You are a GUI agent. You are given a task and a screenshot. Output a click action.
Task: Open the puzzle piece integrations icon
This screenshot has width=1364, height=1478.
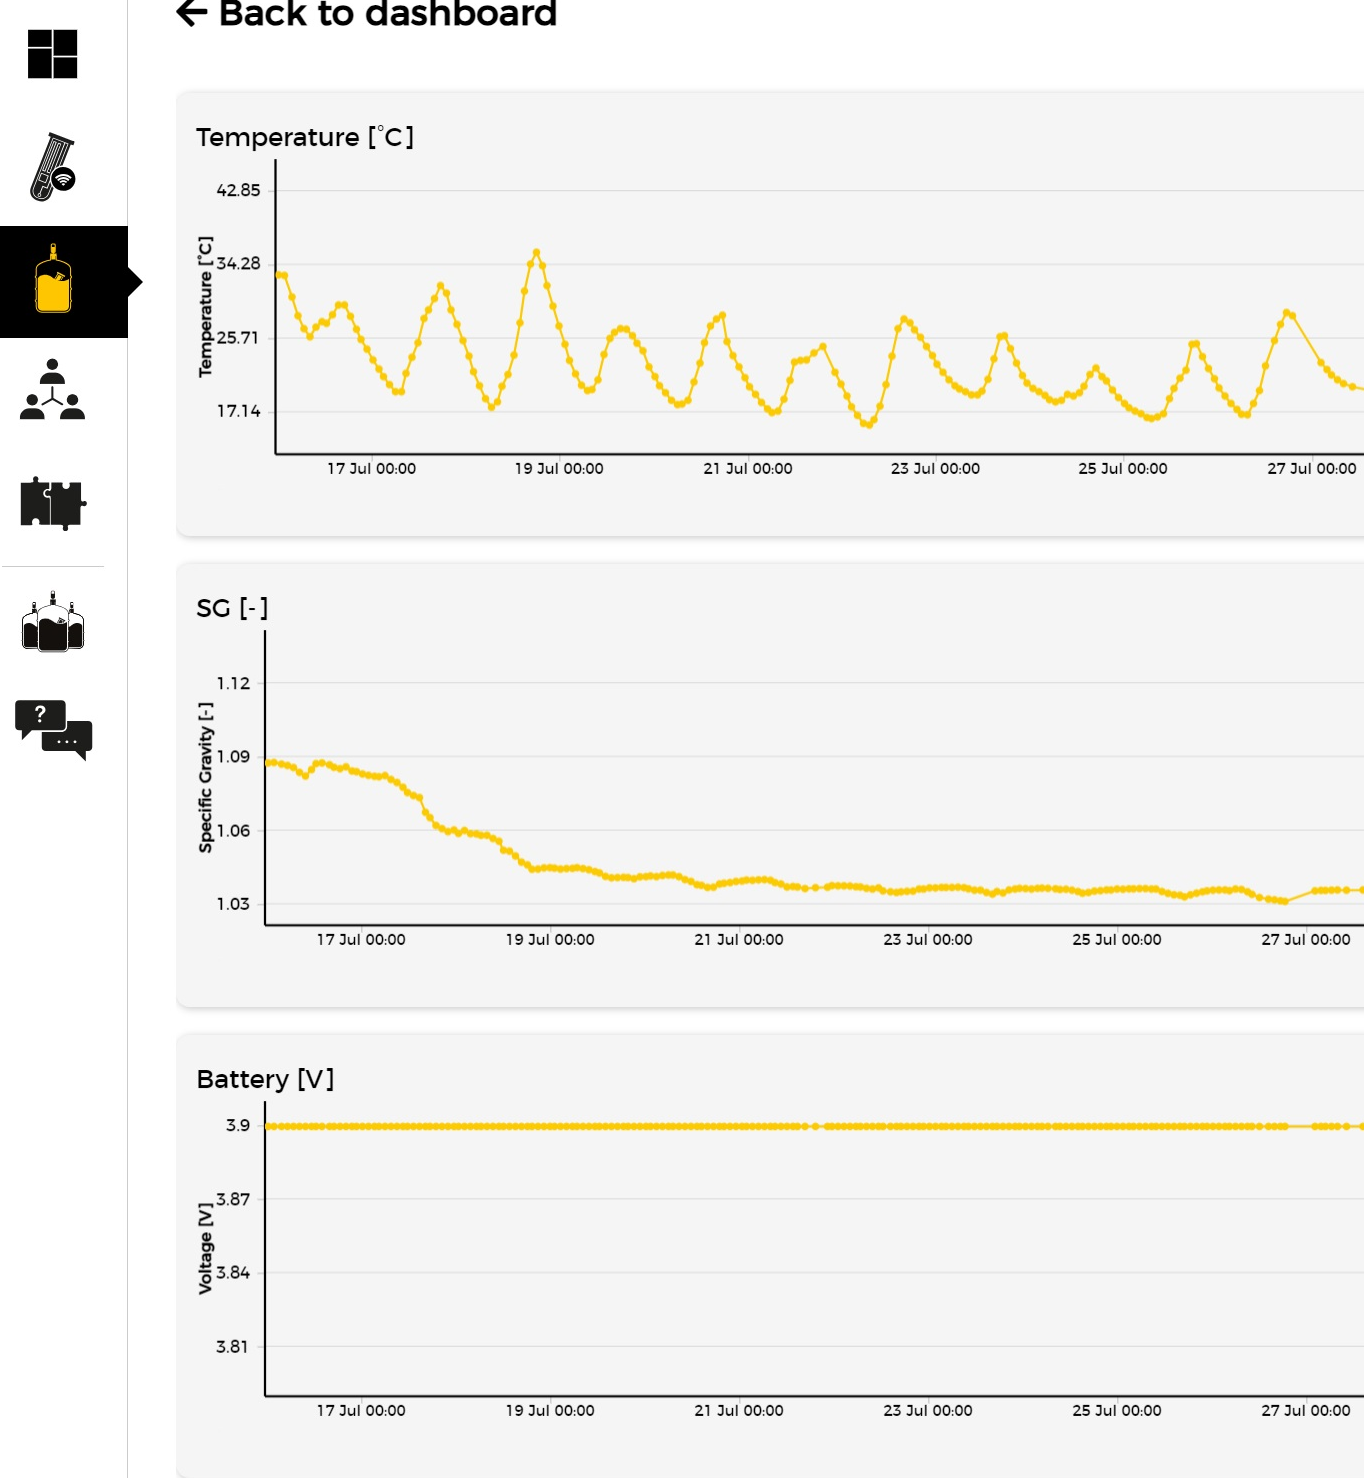[x=53, y=503]
